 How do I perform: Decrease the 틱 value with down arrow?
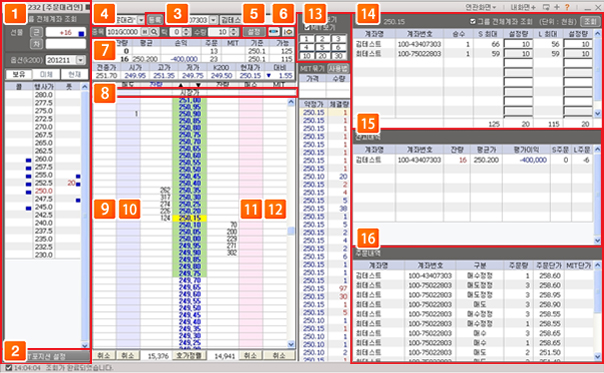click(x=186, y=34)
